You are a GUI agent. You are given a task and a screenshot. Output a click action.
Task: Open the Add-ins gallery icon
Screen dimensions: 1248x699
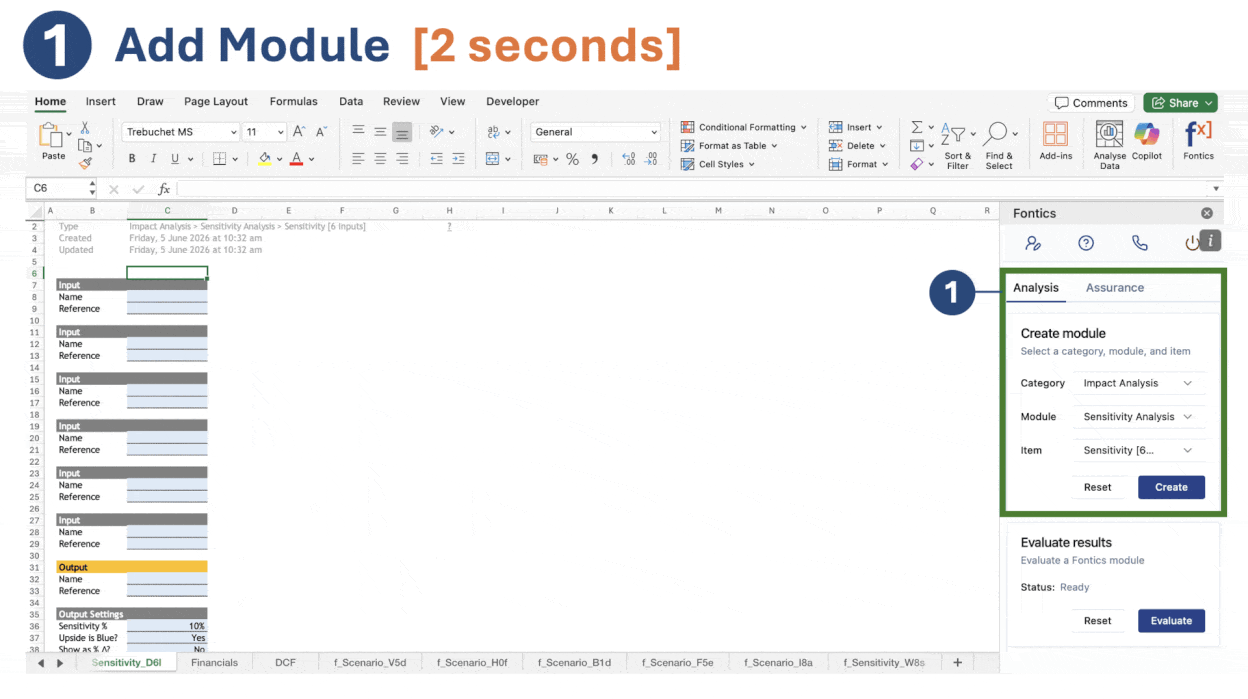tap(1055, 134)
